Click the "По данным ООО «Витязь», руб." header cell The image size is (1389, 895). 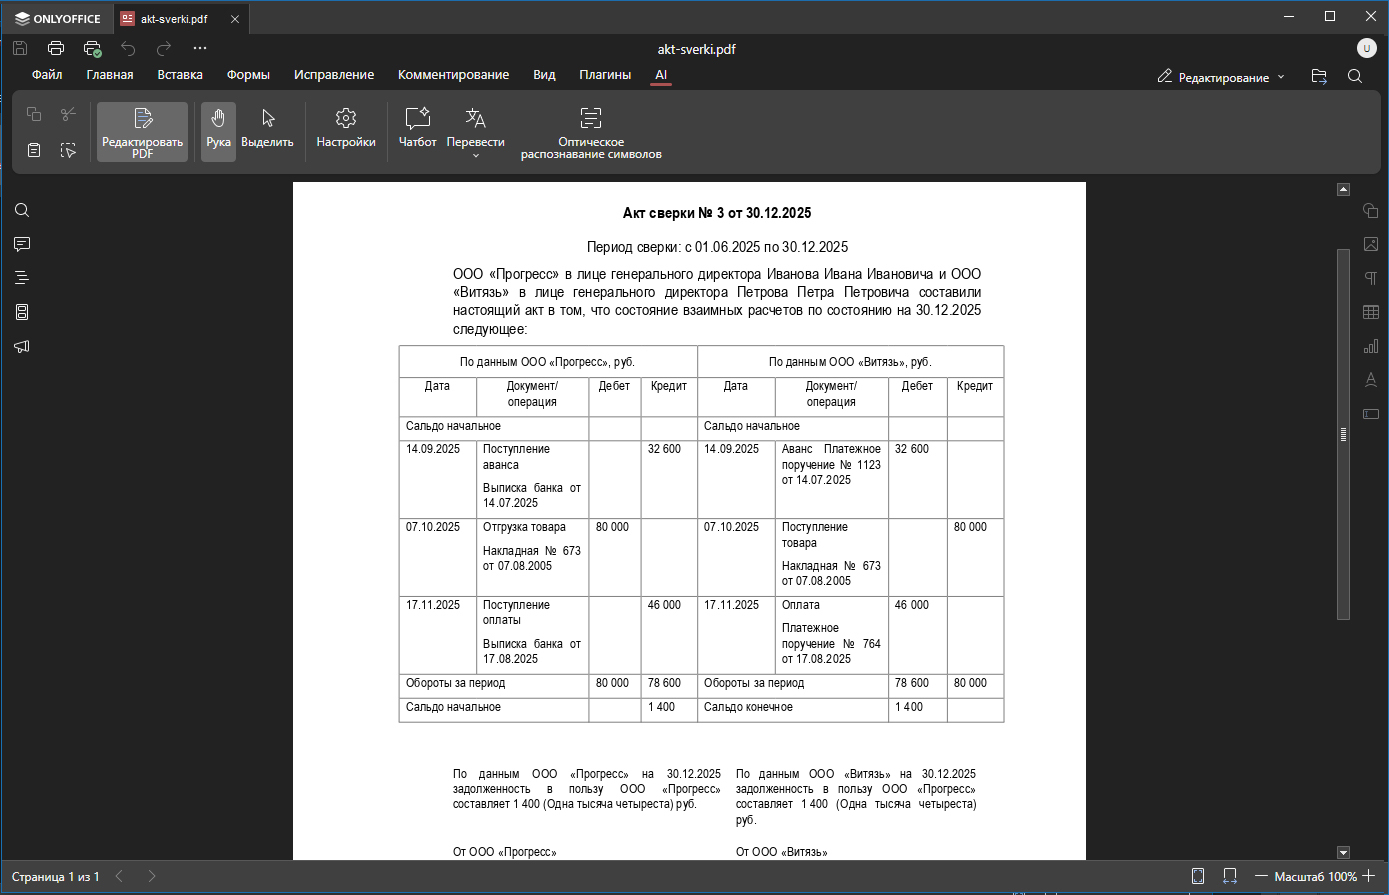[850, 362]
